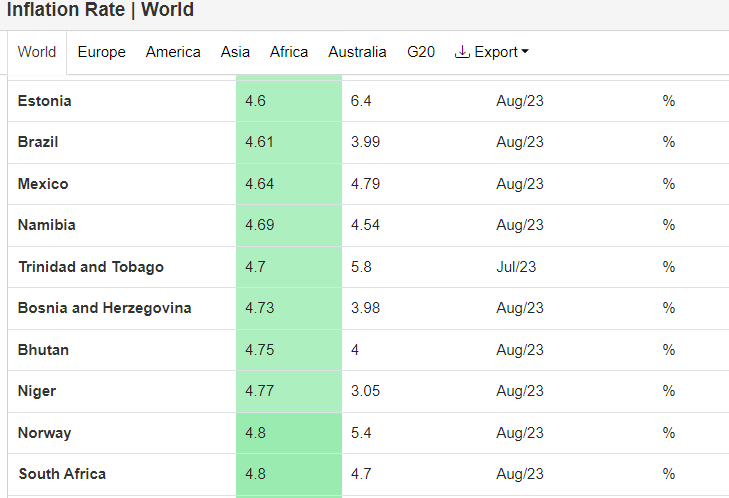Click Bosnia and Herzegovina link
This screenshot has height=498, width=729.
pyautogui.click(x=105, y=308)
